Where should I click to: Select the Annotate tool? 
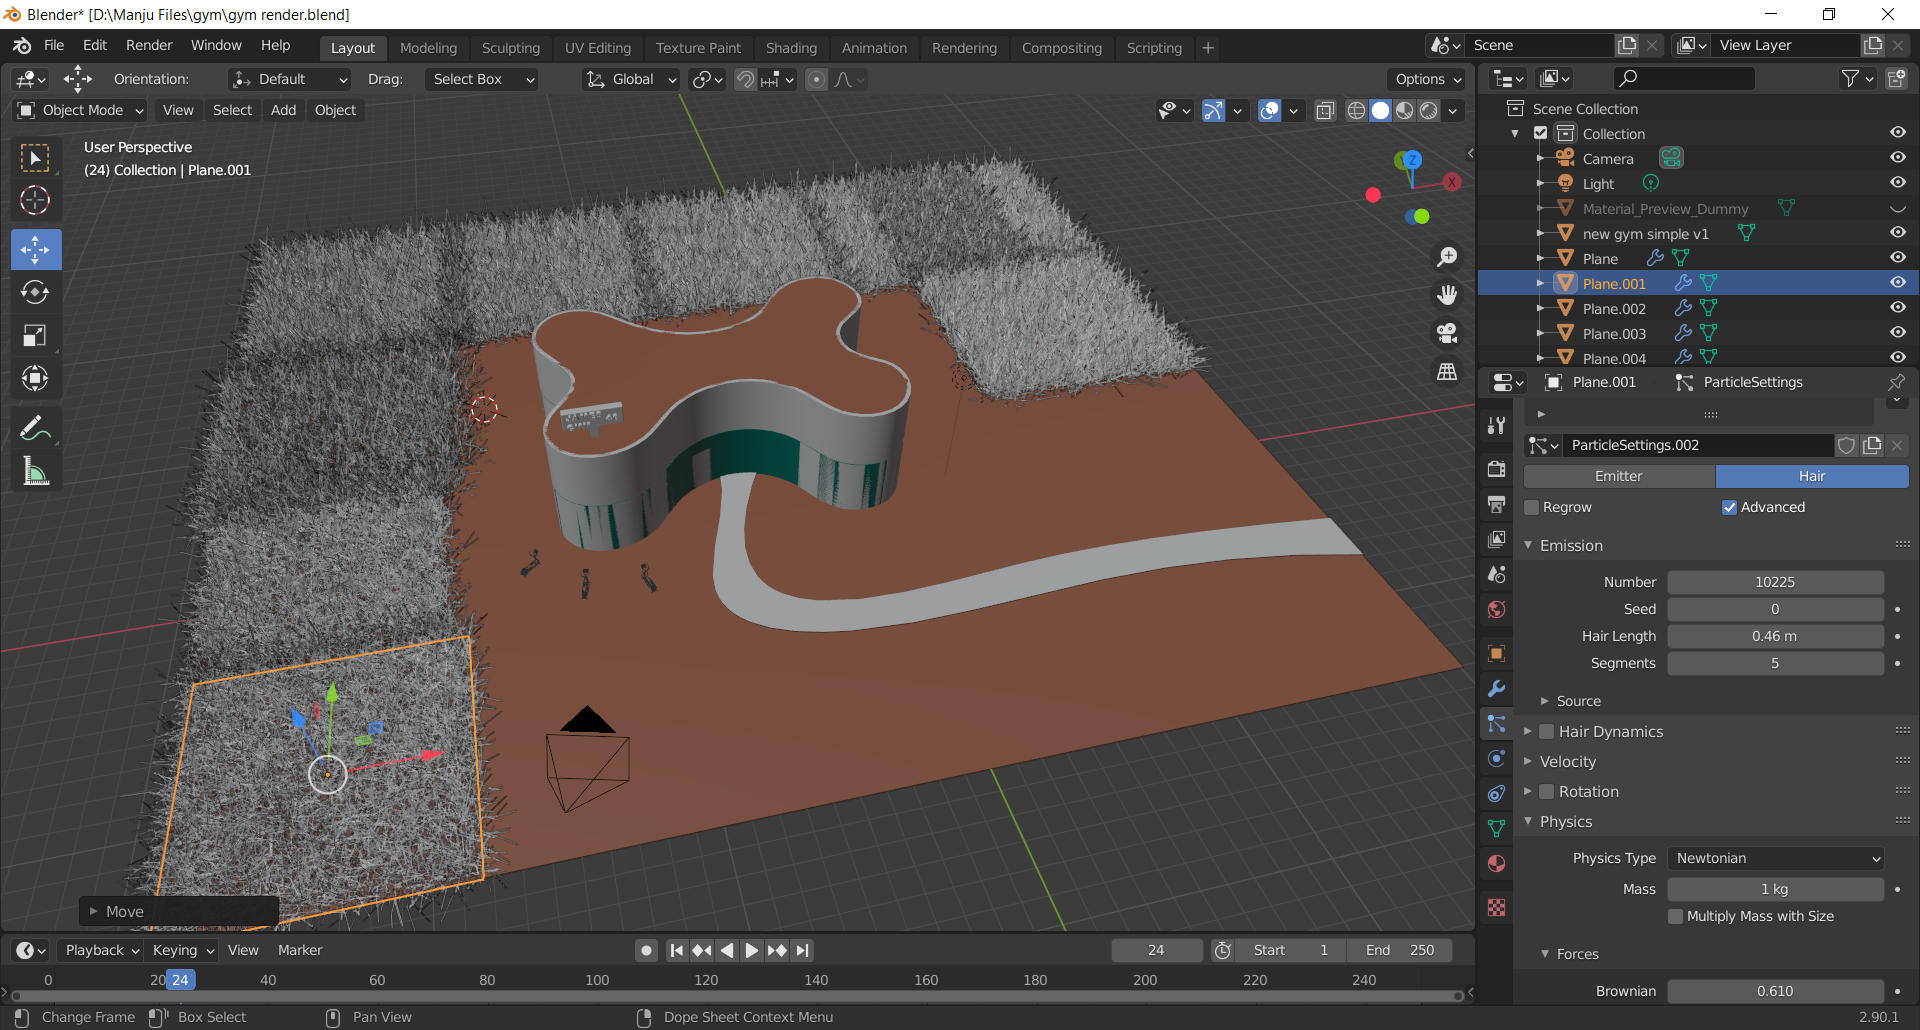(35, 428)
